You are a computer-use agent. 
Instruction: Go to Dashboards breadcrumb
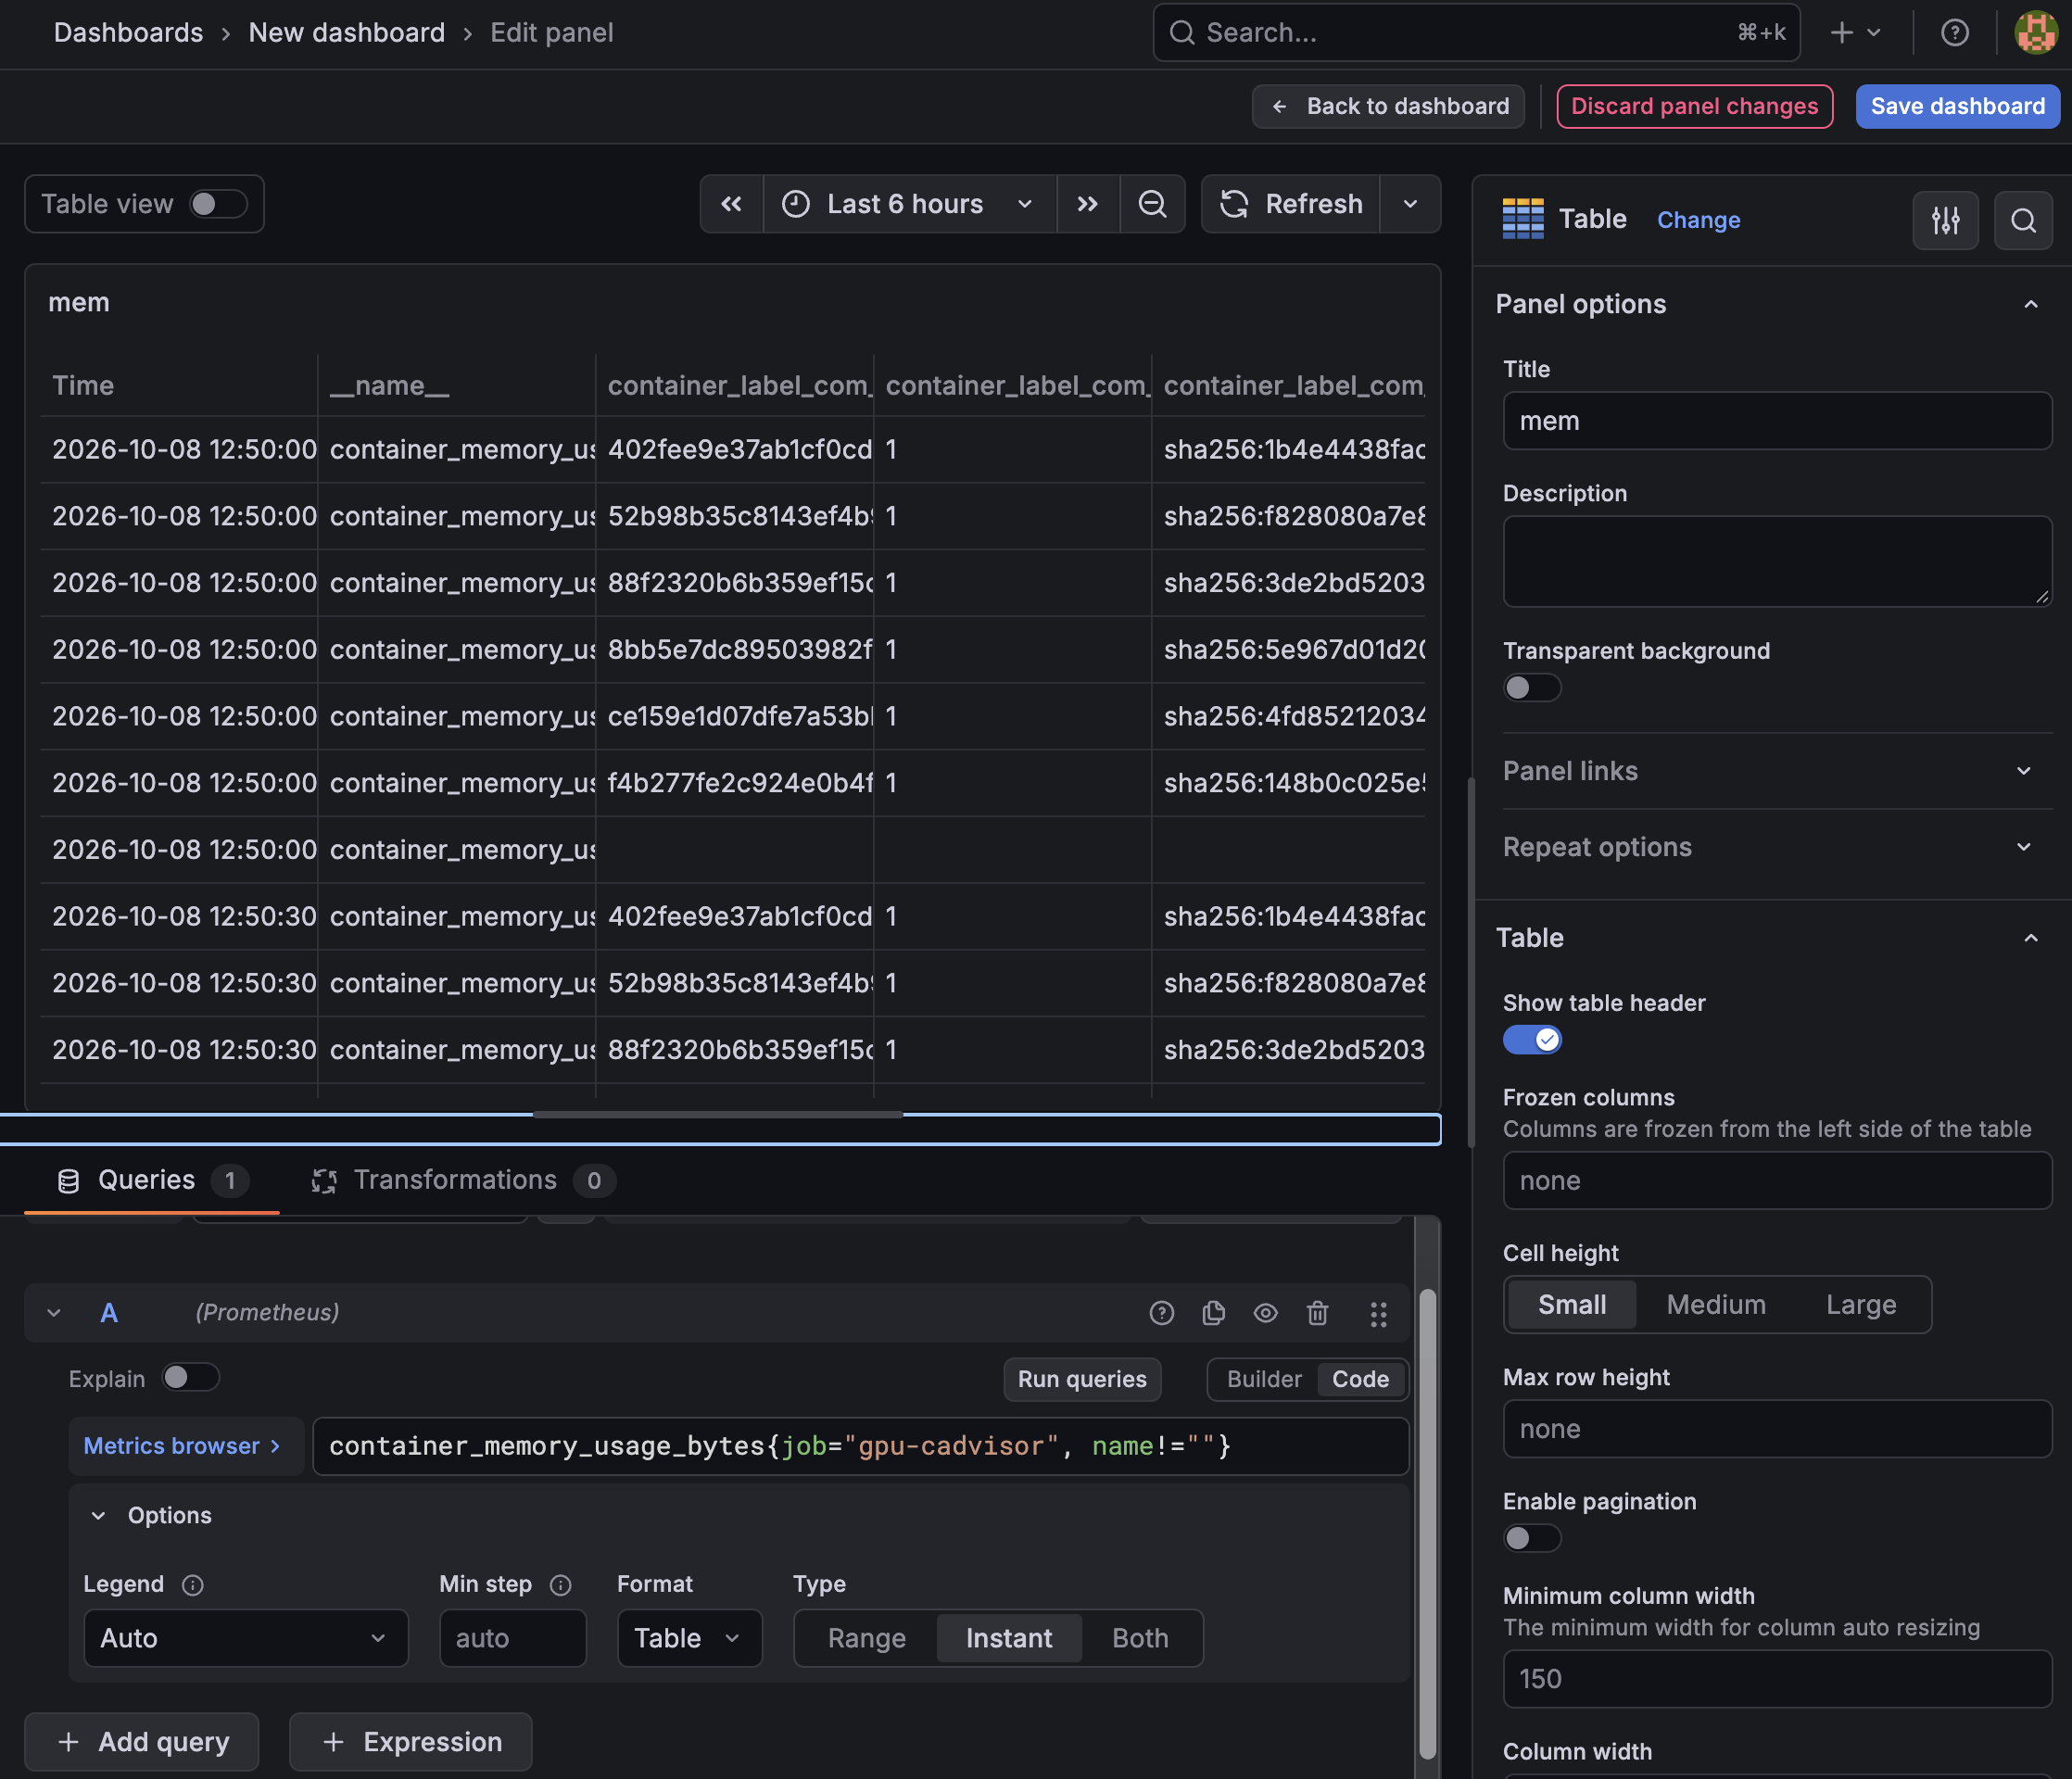tap(128, 33)
